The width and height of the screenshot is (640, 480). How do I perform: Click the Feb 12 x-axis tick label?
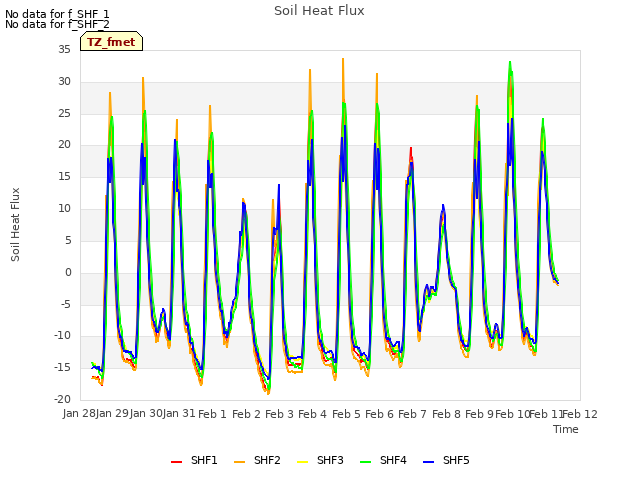(x=580, y=414)
